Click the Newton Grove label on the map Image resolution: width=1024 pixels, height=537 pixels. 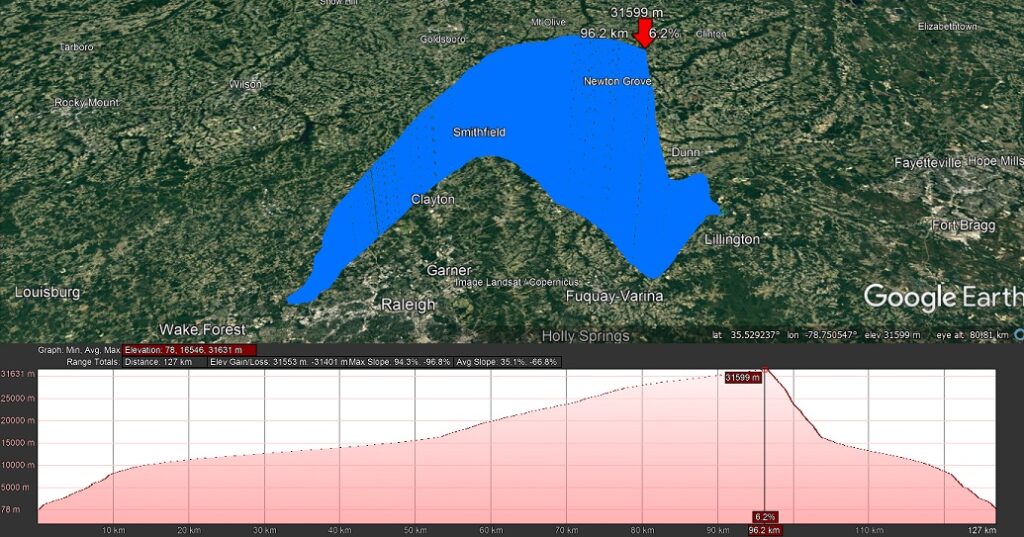[616, 80]
